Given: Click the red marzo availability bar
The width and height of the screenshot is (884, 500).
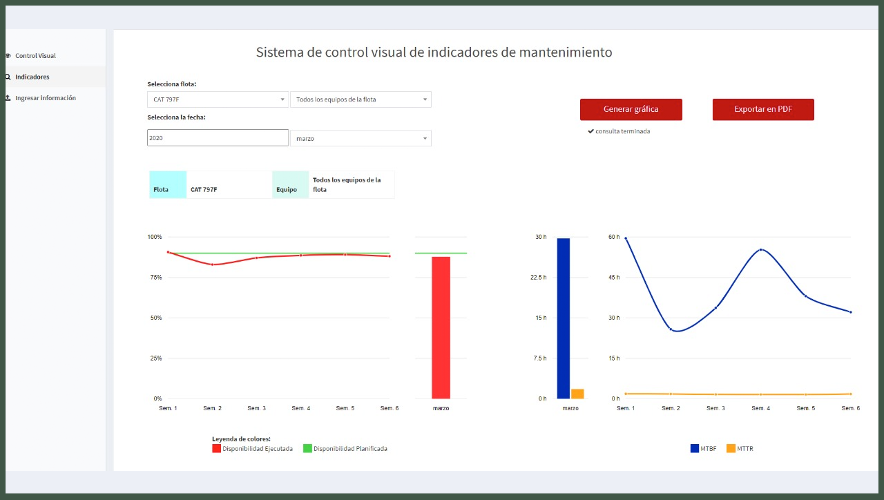Looking at the screenshot, I should tap(441, 328).
